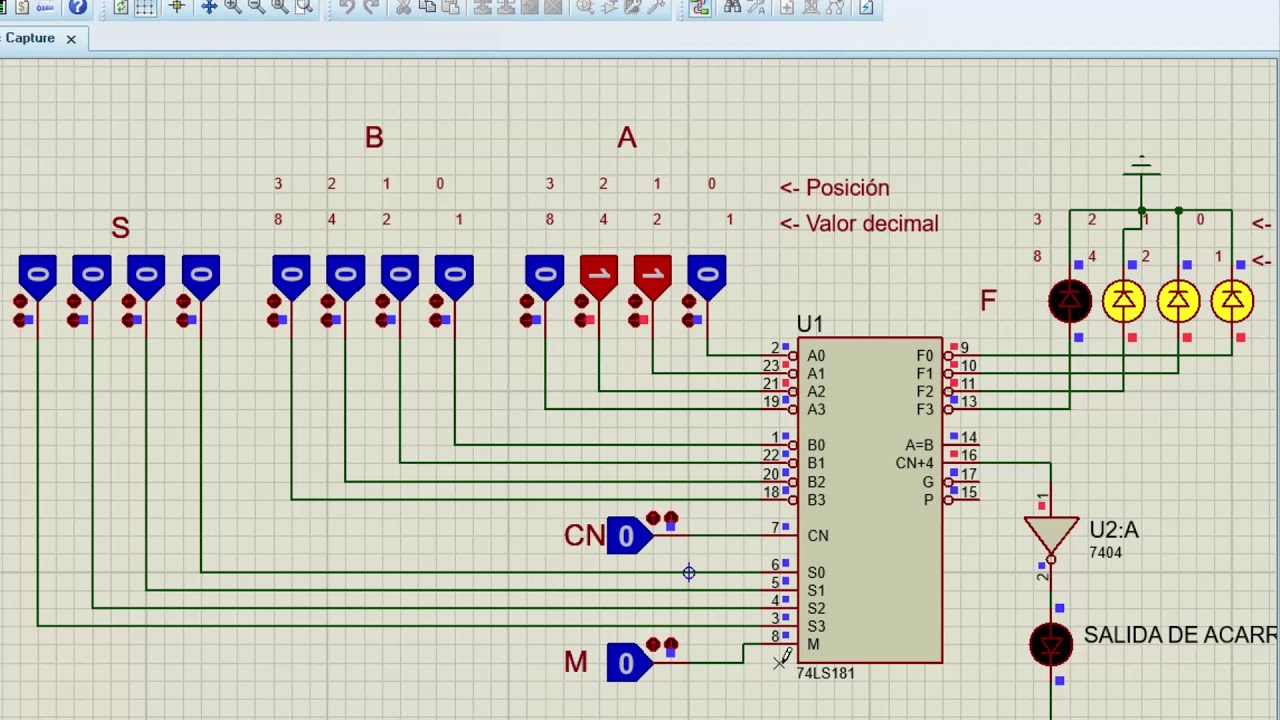The width and height of the screenshot is (1280, 720).
Task: Toggle A position 1 red logic state
Action: click(653, 277)
